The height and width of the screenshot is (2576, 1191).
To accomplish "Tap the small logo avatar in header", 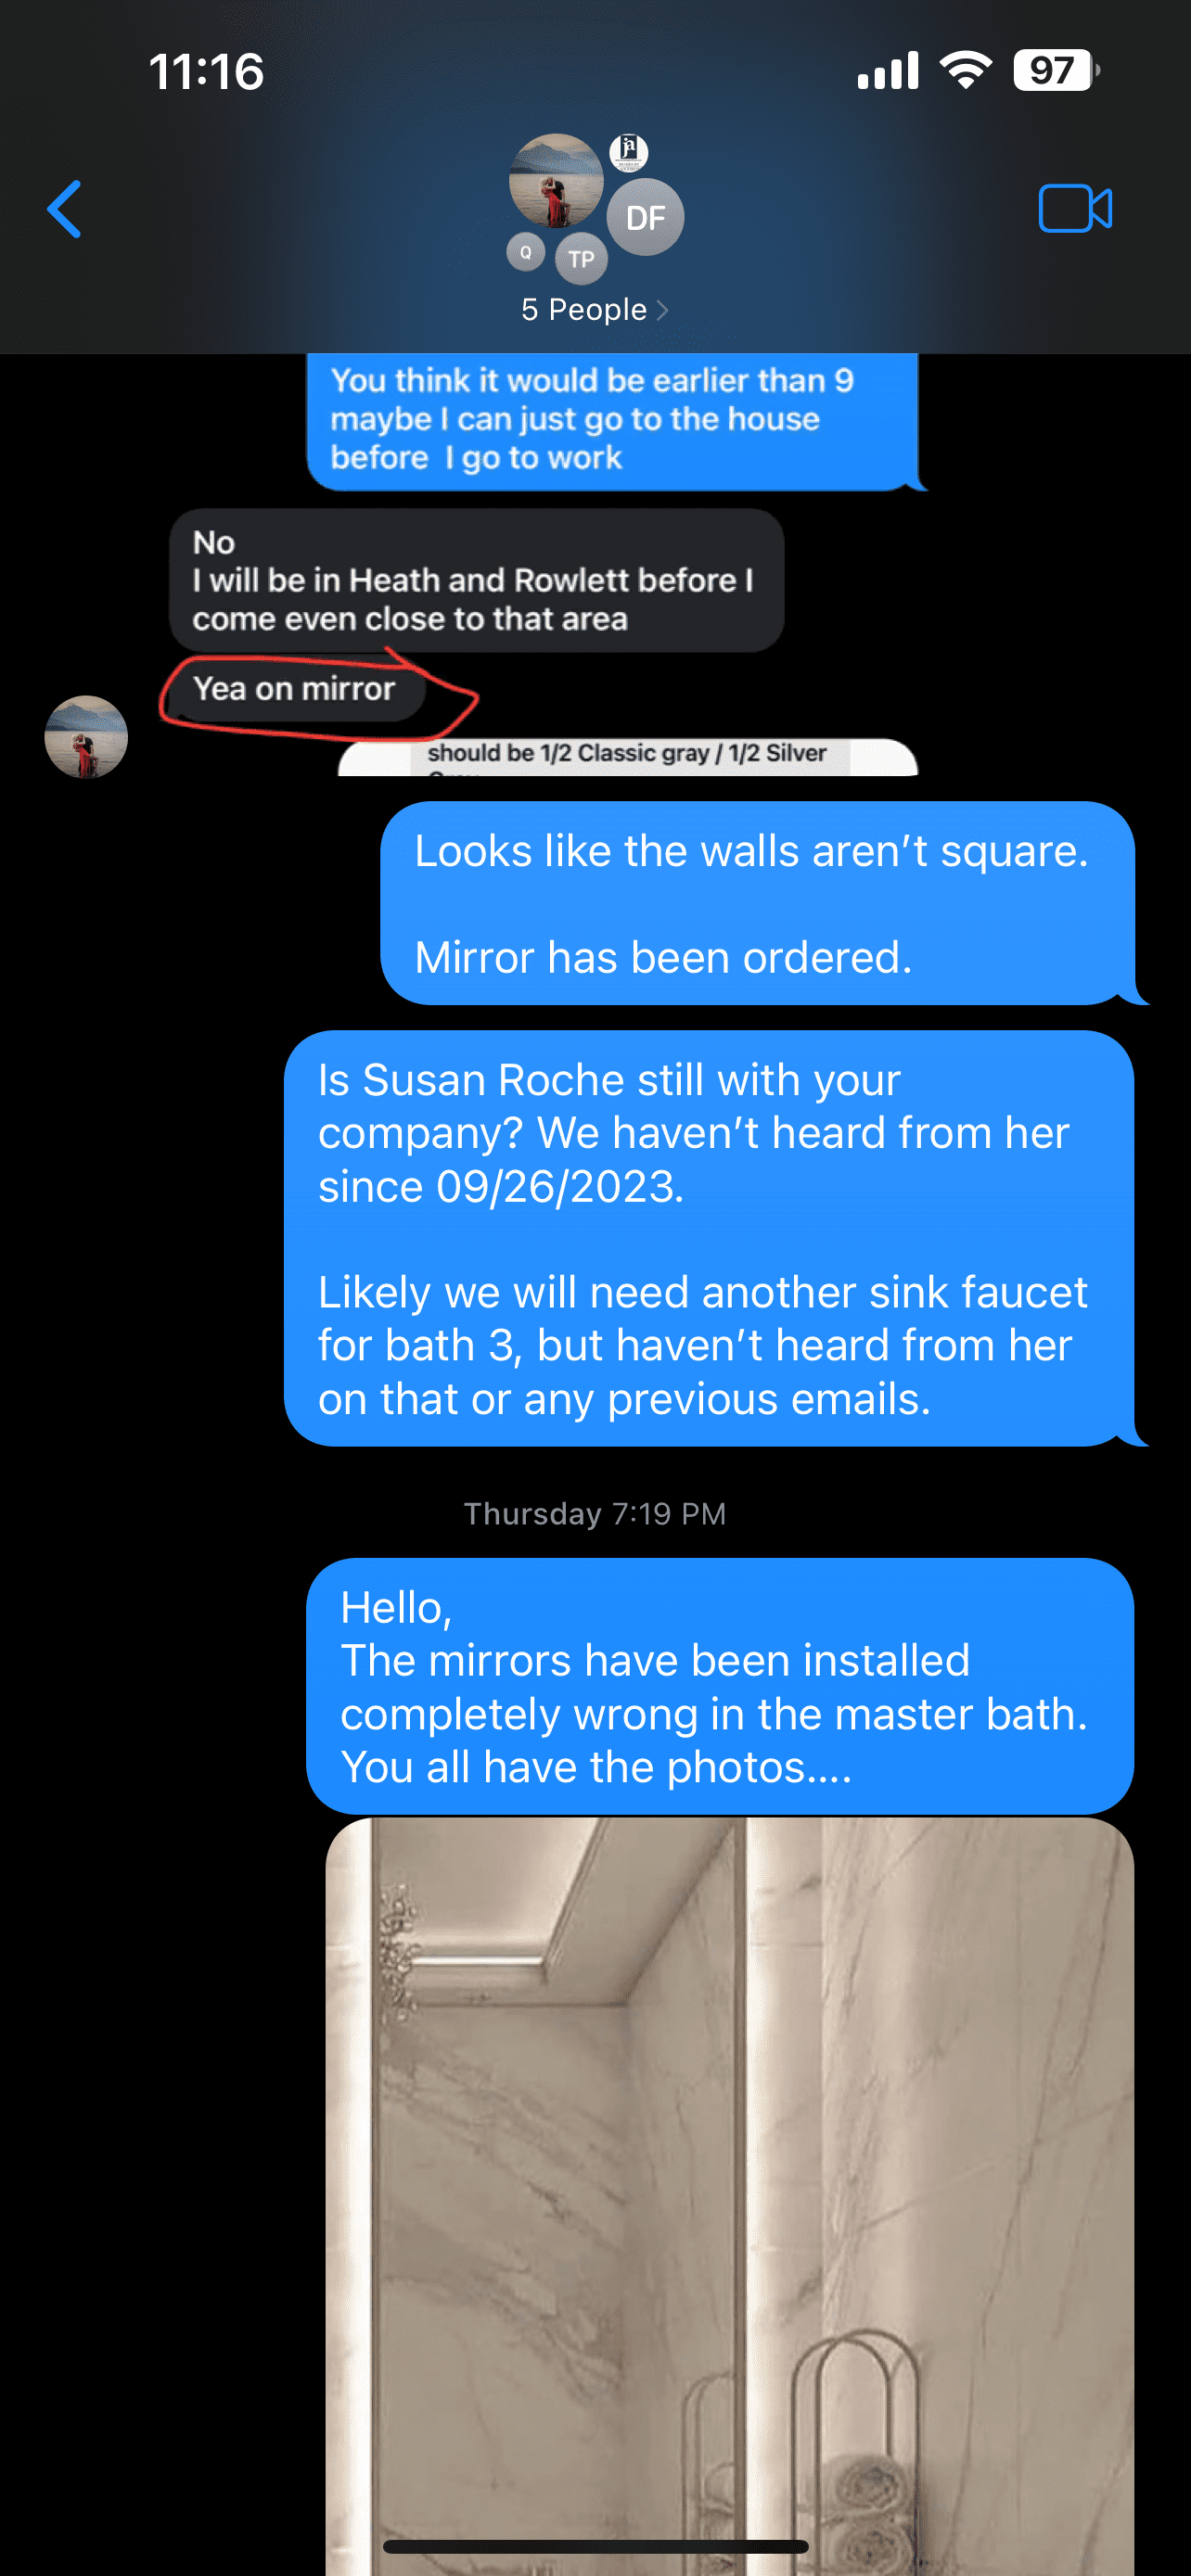I will pos(629,152).
